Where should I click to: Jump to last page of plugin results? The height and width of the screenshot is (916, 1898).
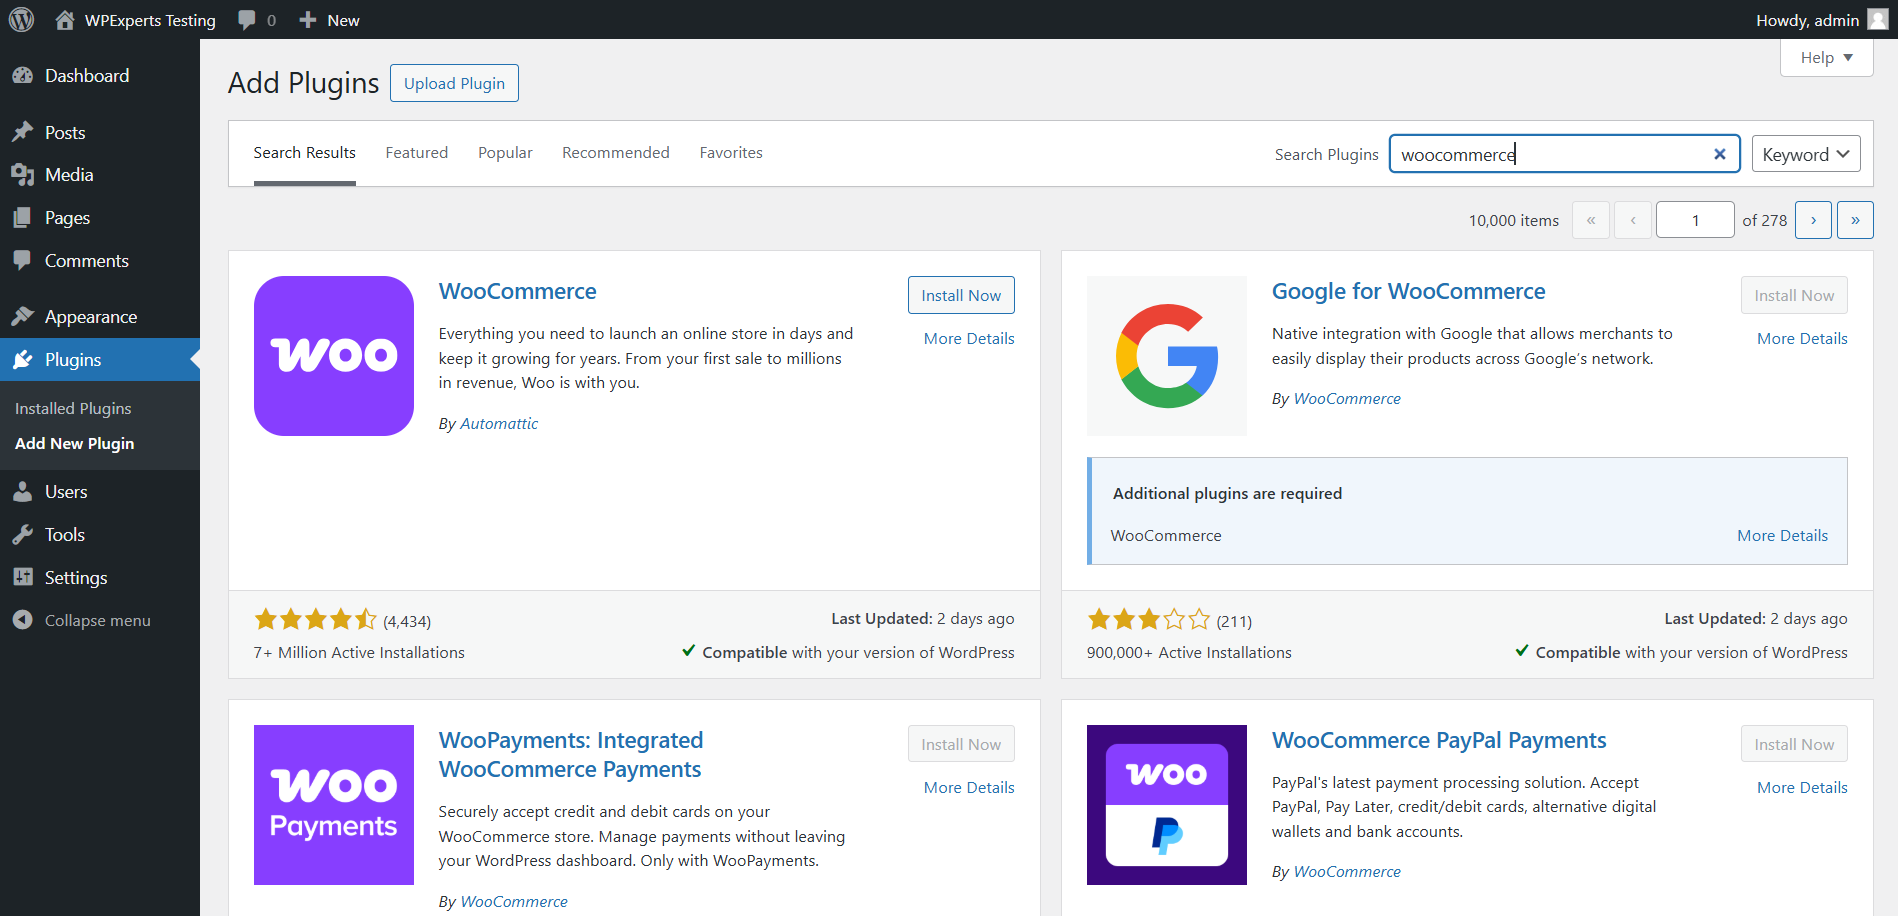[x=1855, y=220]
